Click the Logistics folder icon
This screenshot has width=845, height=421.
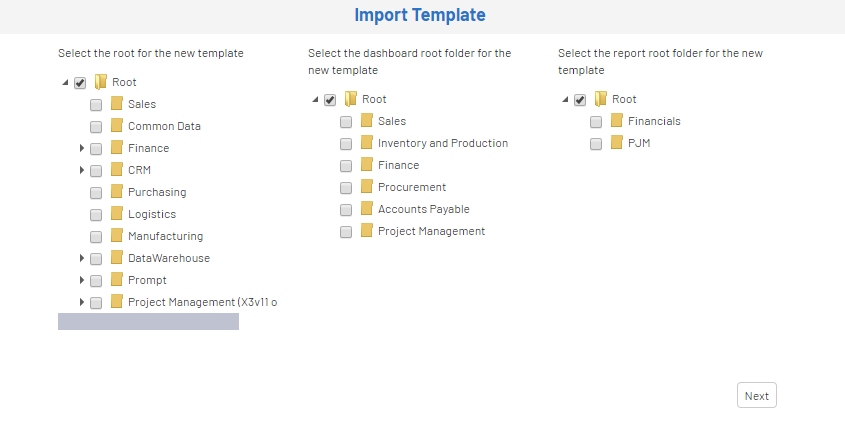(117, 213)
